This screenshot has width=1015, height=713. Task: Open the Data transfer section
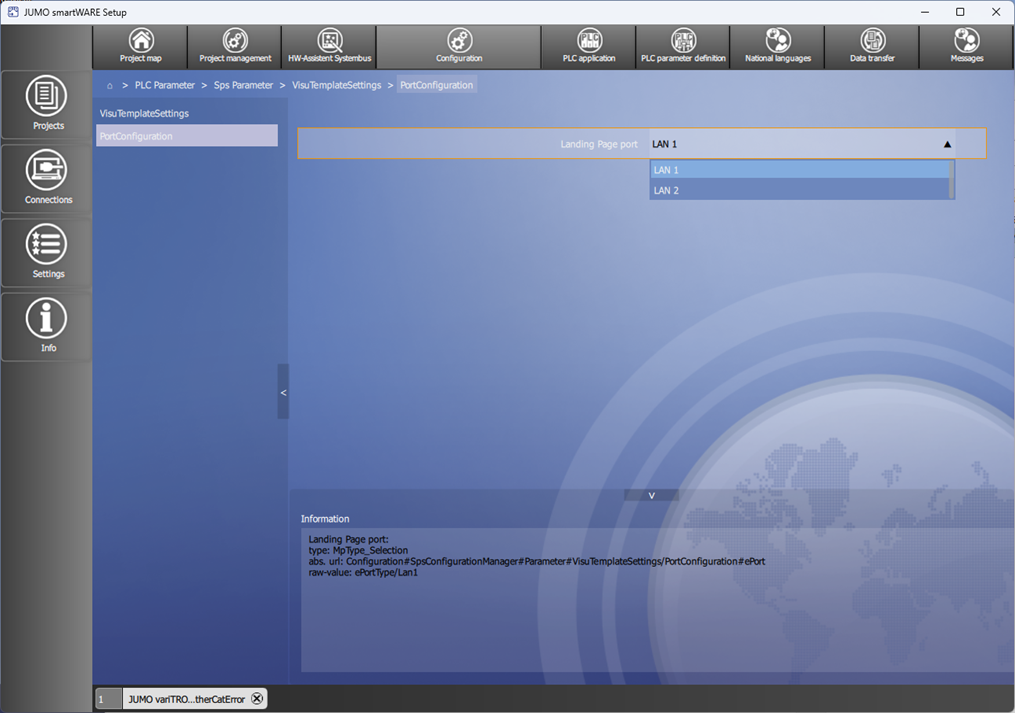(x=873, y=46)
